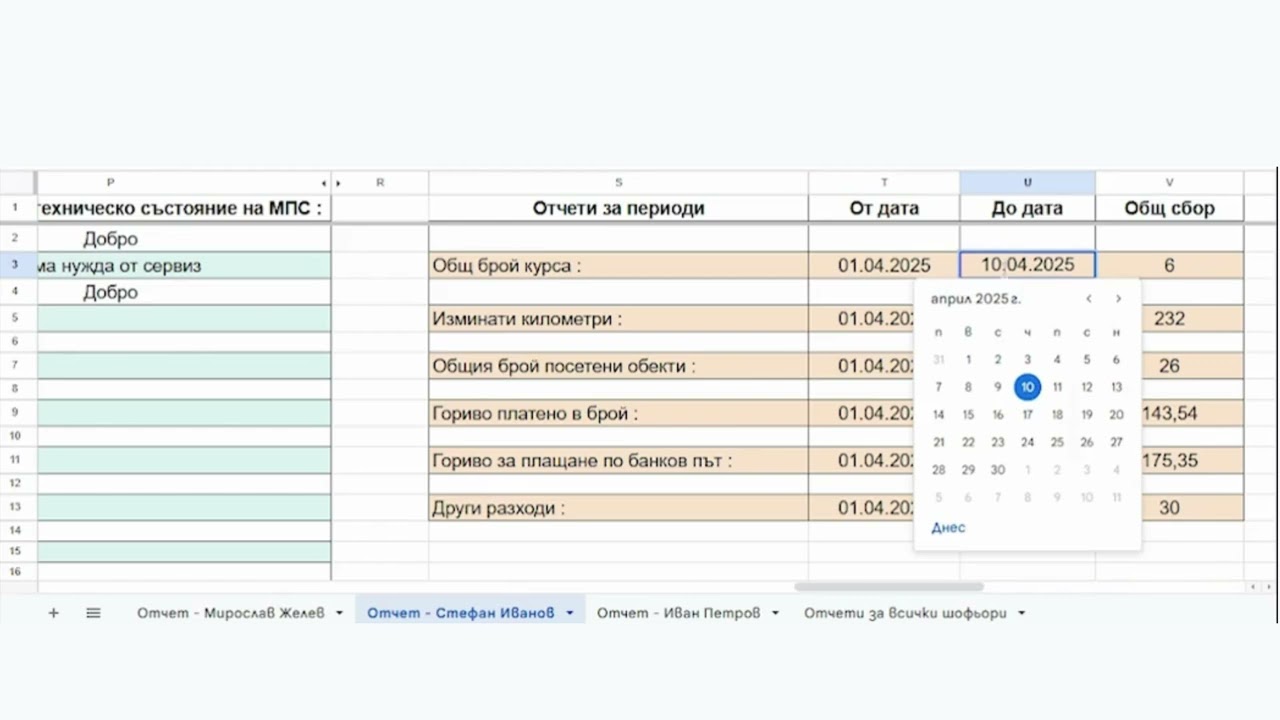Viewport: 1280px width, 720px height.
Task: Expand Отчети за всички шофьори tab menu
Action: 1021,613
